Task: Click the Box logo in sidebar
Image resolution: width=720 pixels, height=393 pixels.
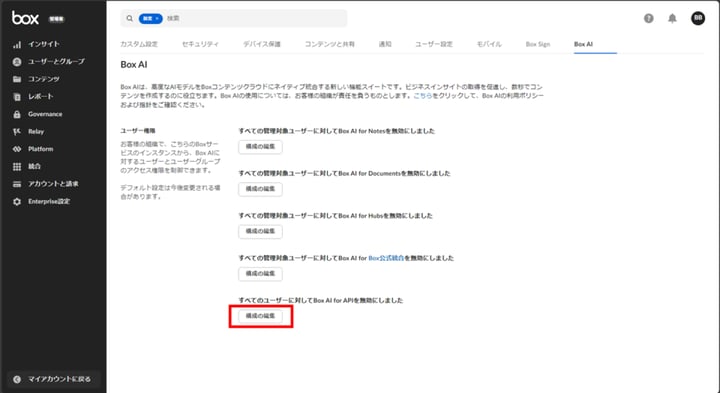Action: (x=25, y=18)
